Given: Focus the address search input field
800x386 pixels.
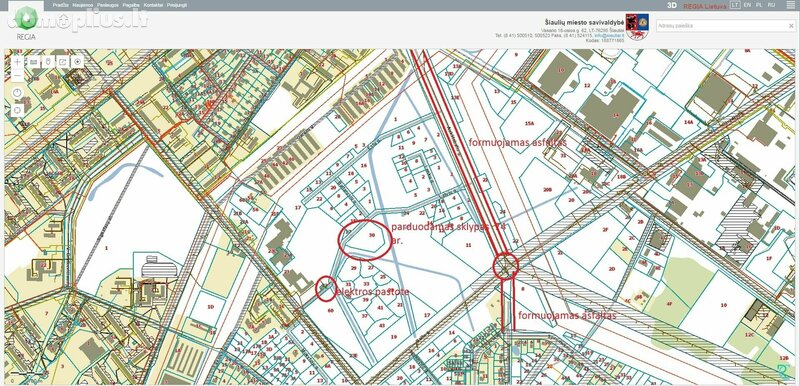Looking at the screenshot, I should click(721, 25).
